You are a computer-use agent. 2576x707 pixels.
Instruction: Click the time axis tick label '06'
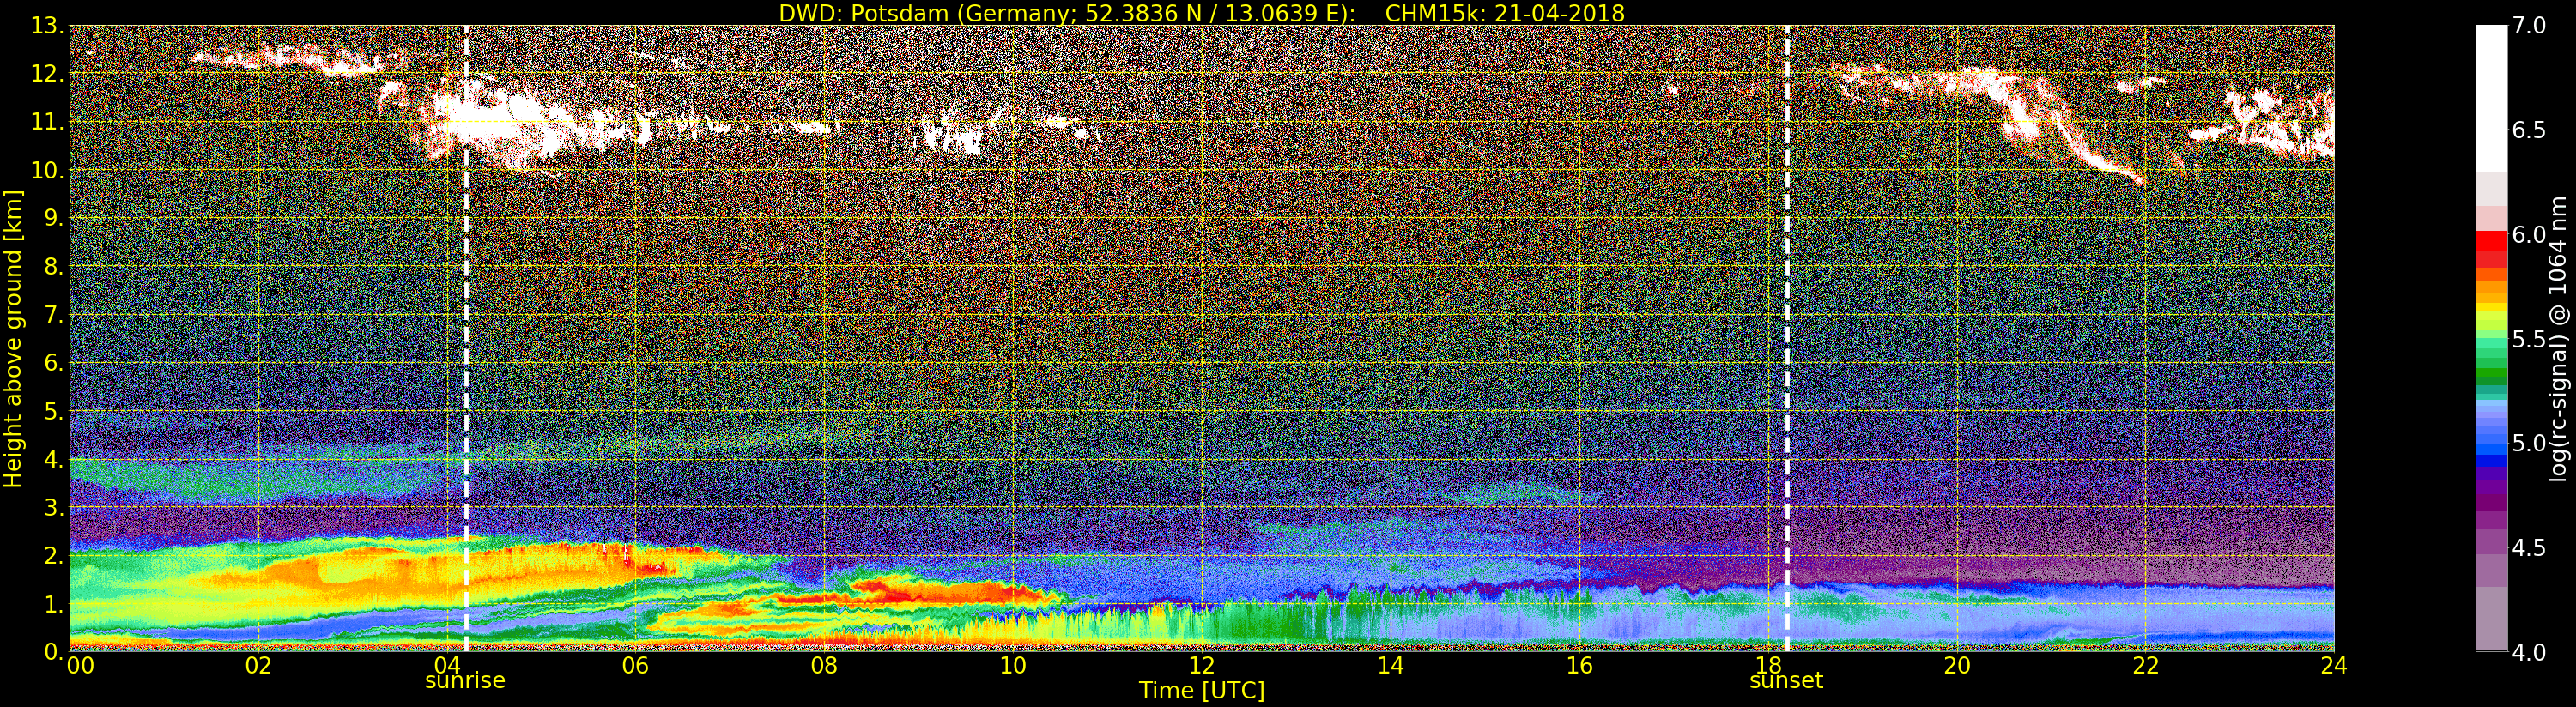pos(635,666)
